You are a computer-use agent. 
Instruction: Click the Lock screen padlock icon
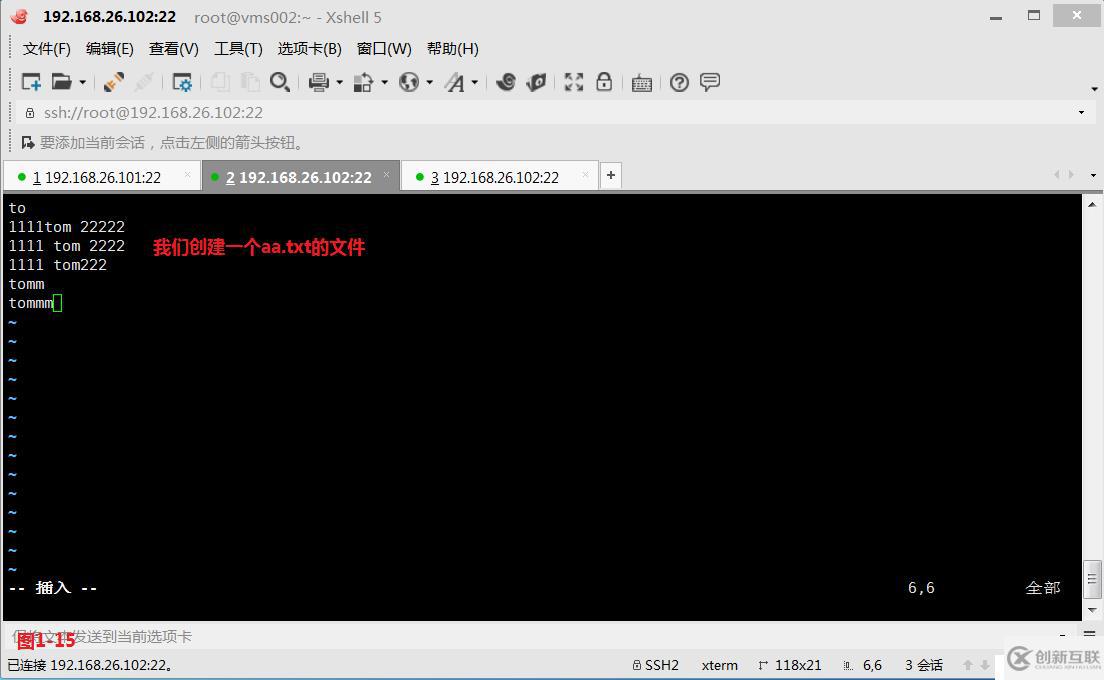[604, 82]
